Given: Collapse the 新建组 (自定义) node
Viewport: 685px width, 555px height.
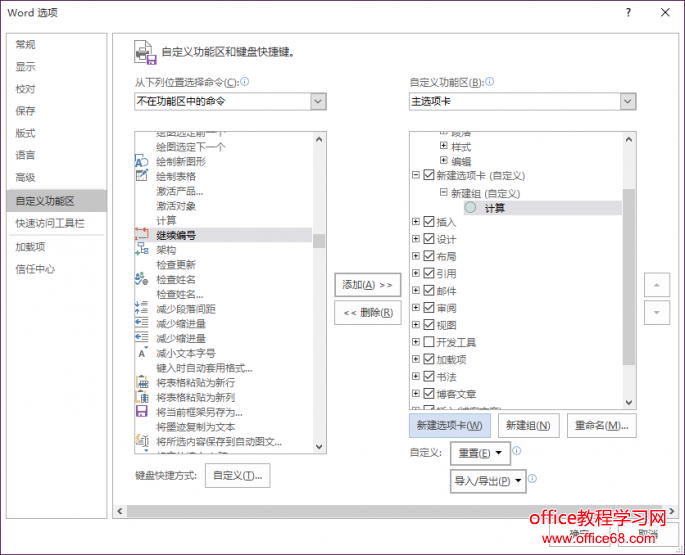Looking at the screenshot, I should tap(443, 192).
